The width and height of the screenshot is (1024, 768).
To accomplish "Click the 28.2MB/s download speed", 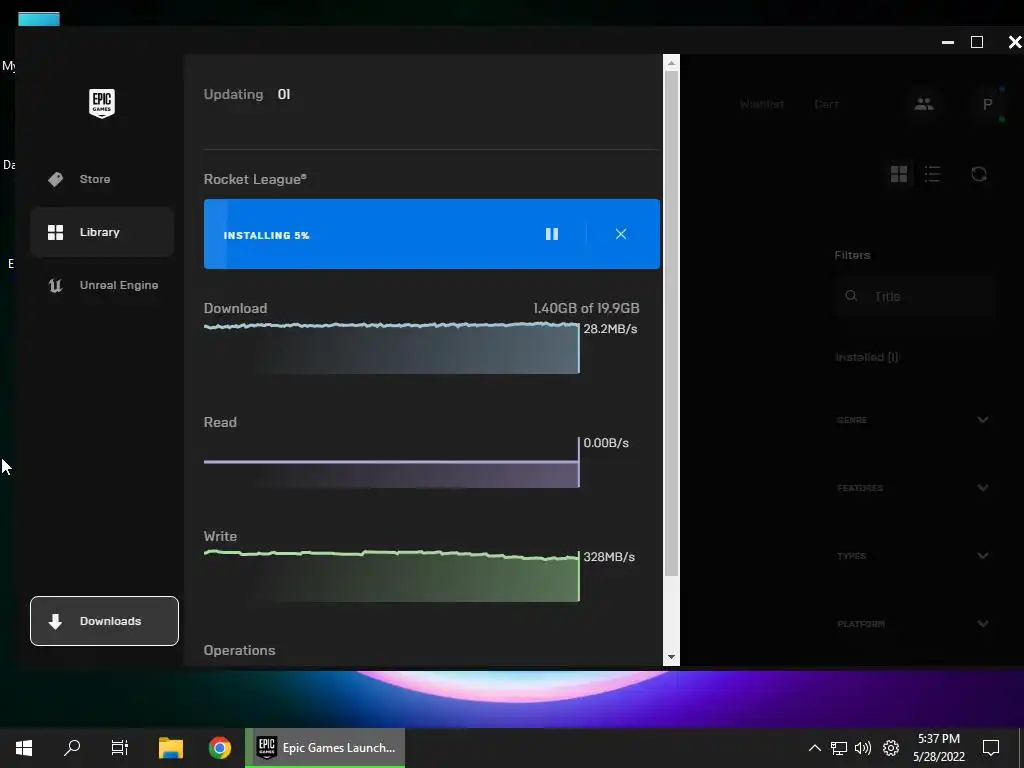I will (x=610, y=328).
